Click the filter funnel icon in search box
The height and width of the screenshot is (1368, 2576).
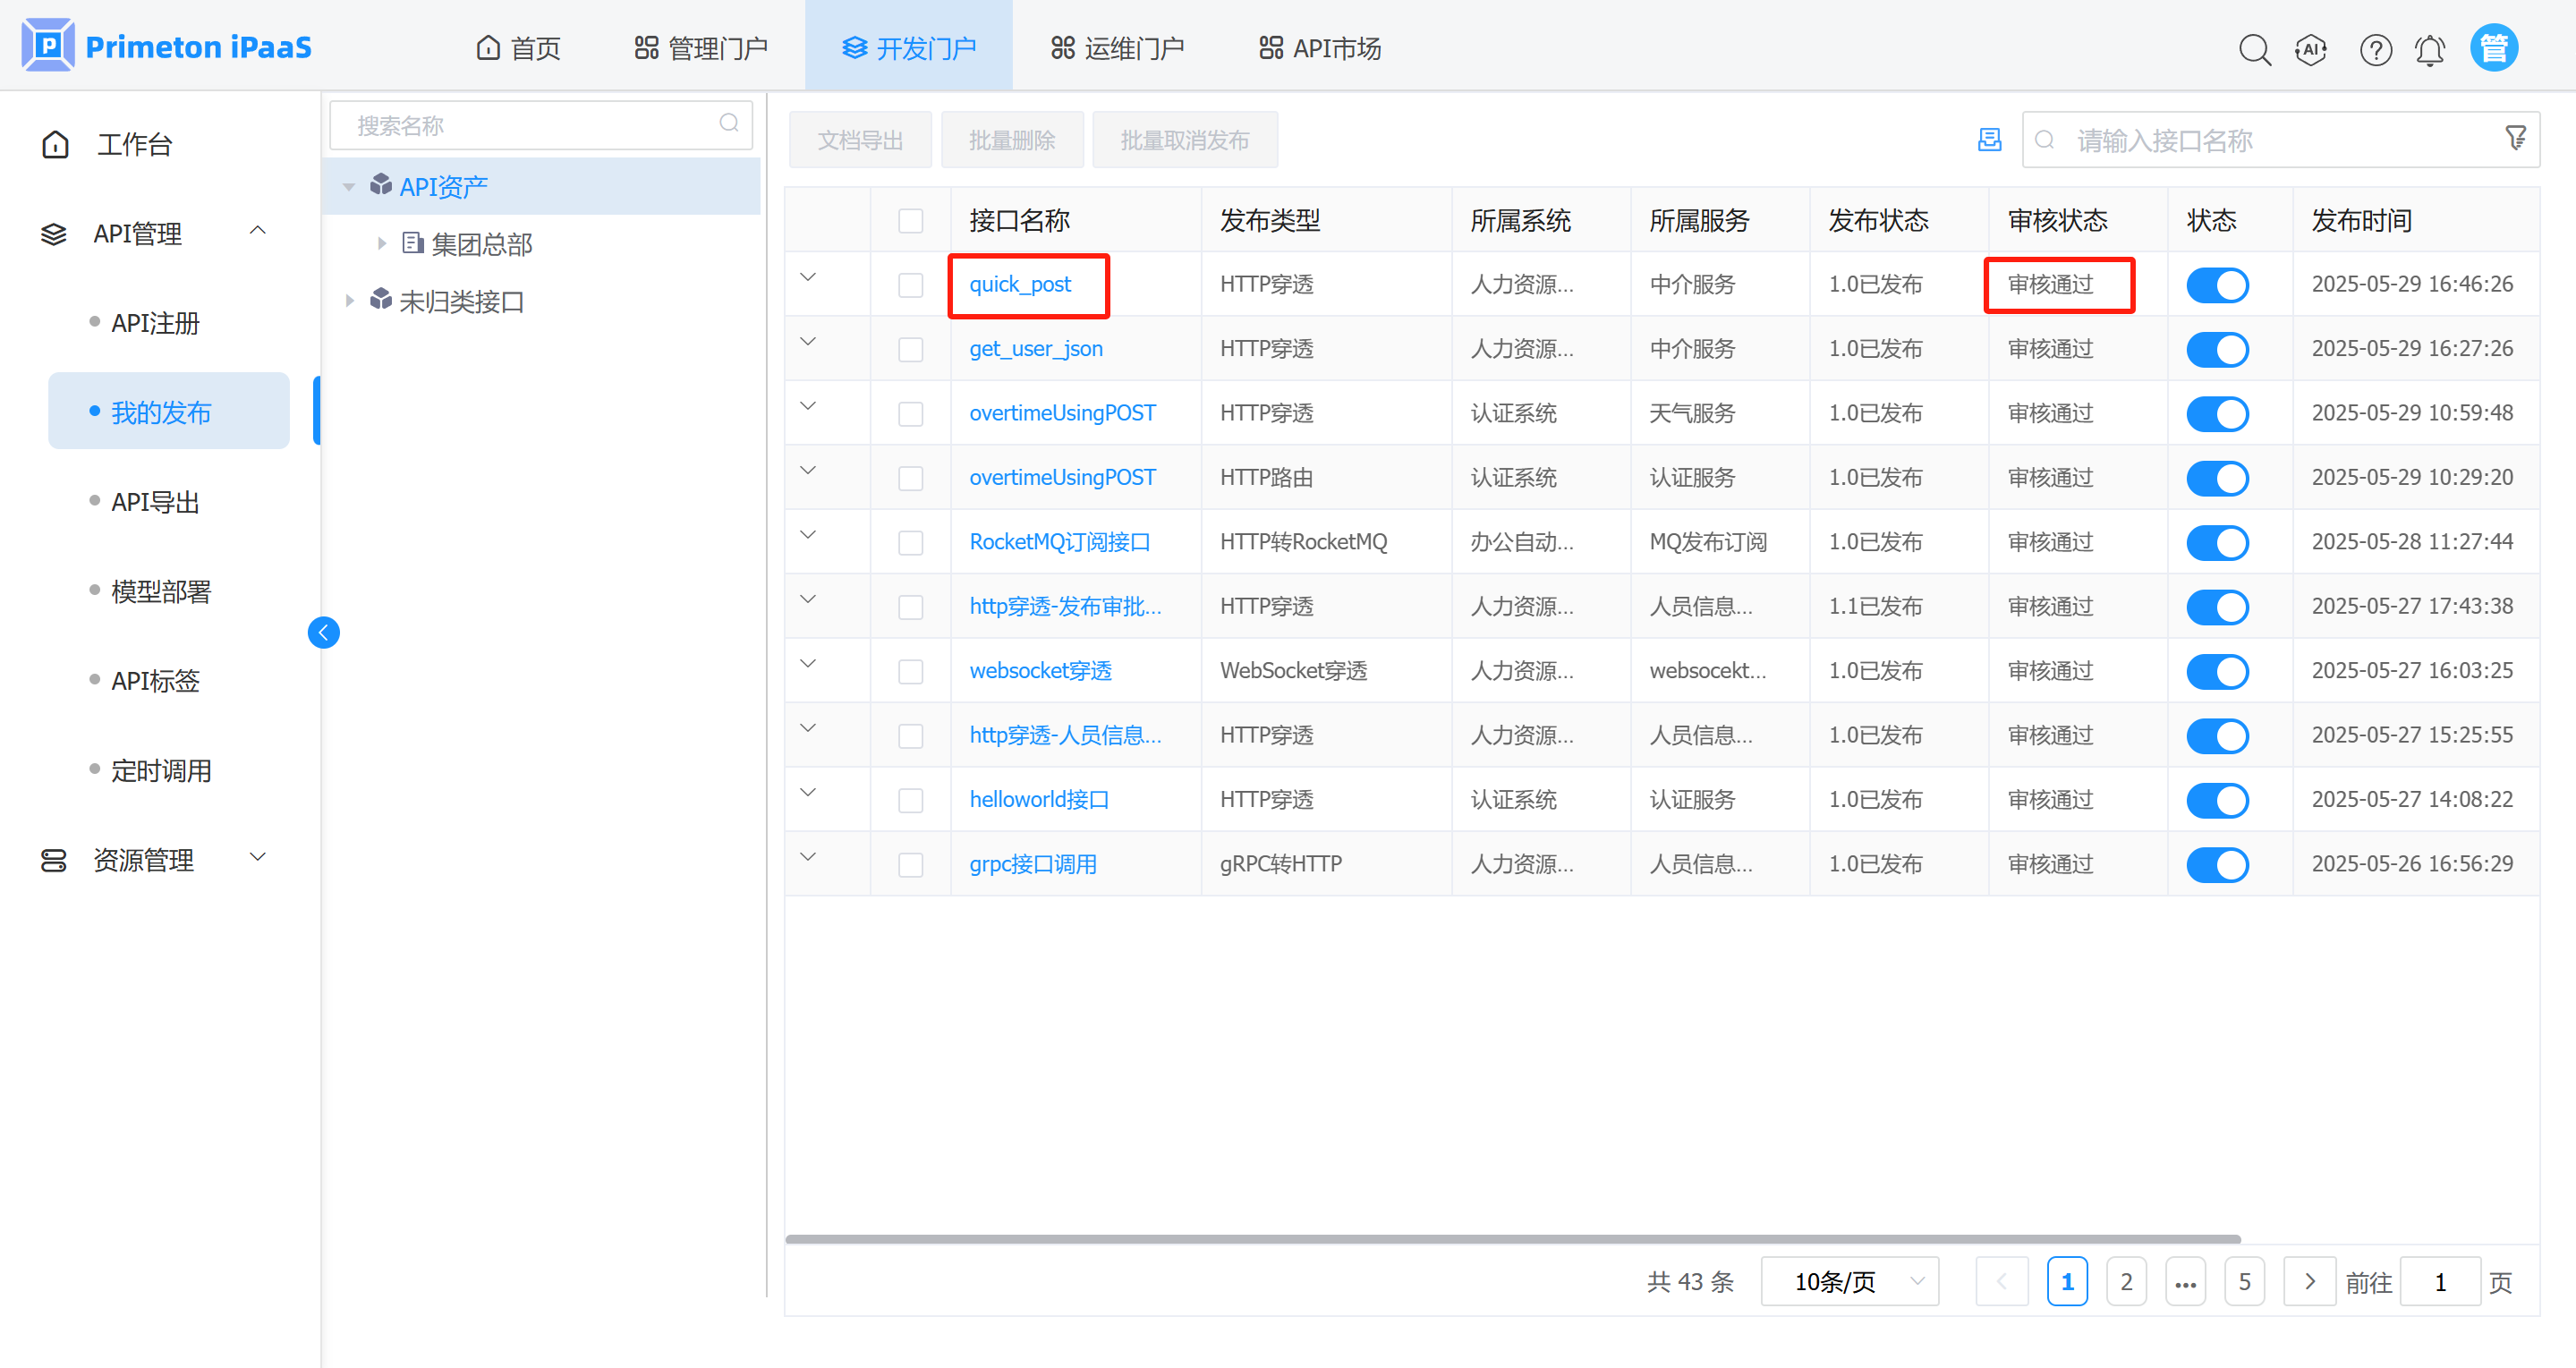tap(2515, 138)
